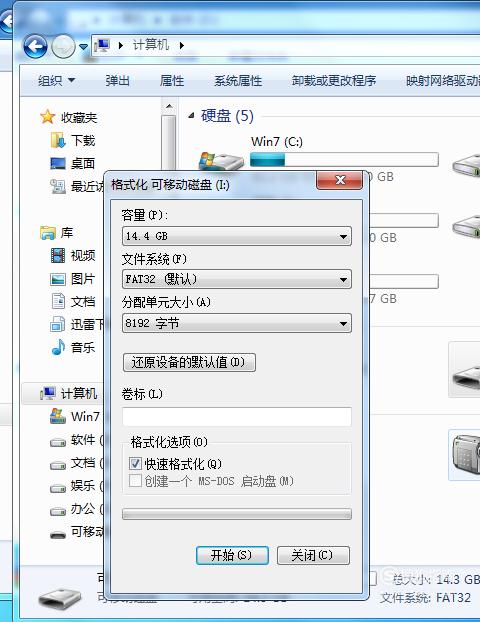
Task: Select the 库 libraries icon
Action: point(48,232)
